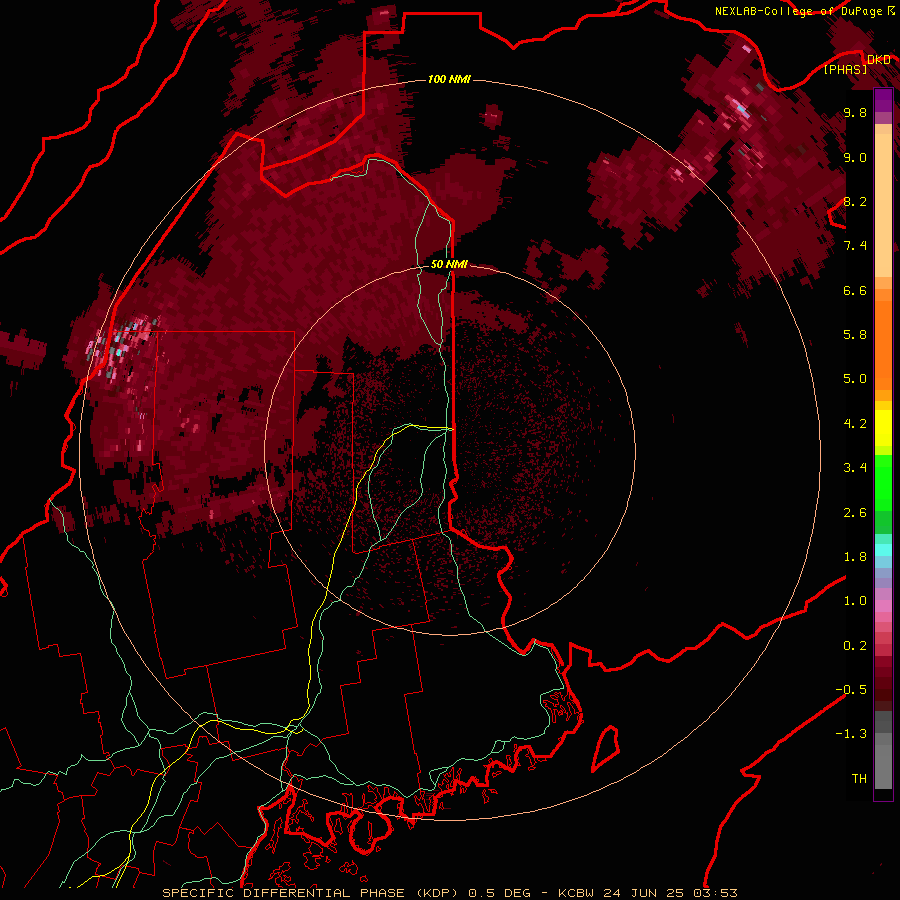Select the 8.2 scale label
Image resolution: width=900 pixels, height=900 pixels.
(x=855, y=201)
